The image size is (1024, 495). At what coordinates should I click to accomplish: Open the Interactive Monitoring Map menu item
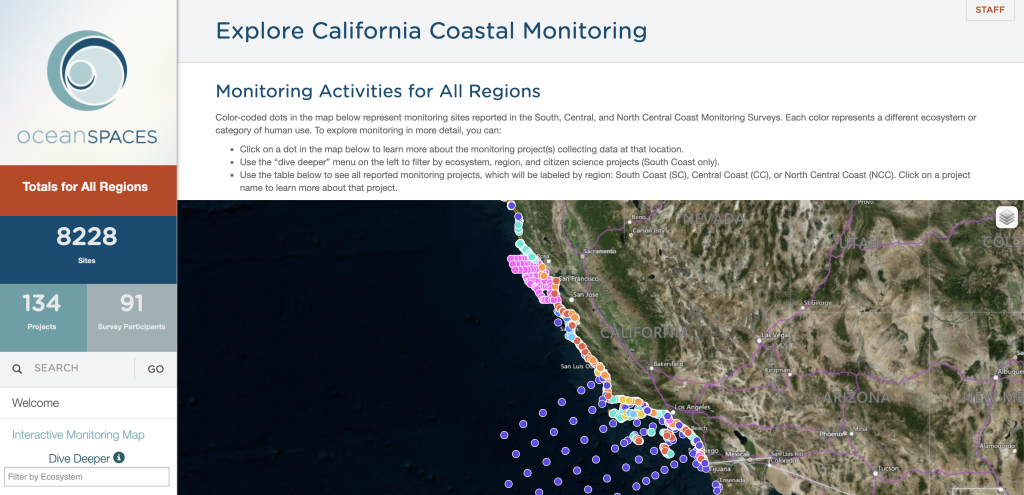pyautogui.click(x=78, y=435)
